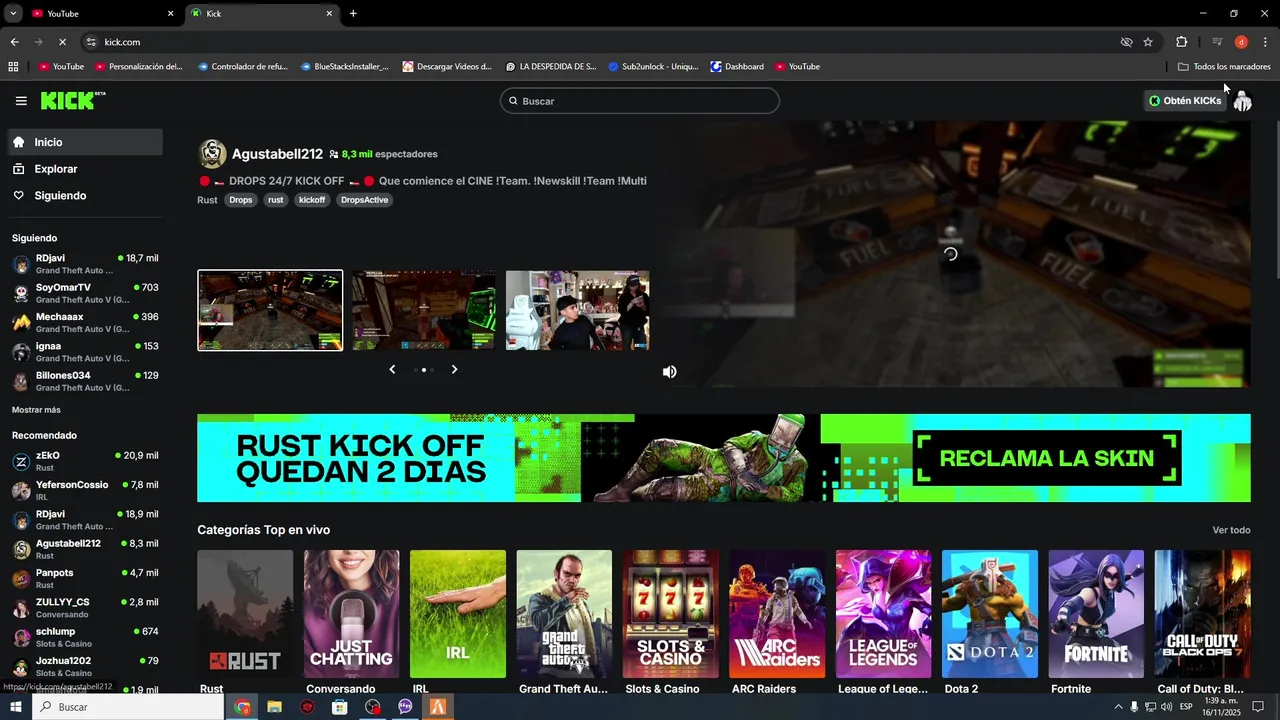Click the Chrome icon in the taskbar
Screen dimensions: 1280x720
coord(242,707)
